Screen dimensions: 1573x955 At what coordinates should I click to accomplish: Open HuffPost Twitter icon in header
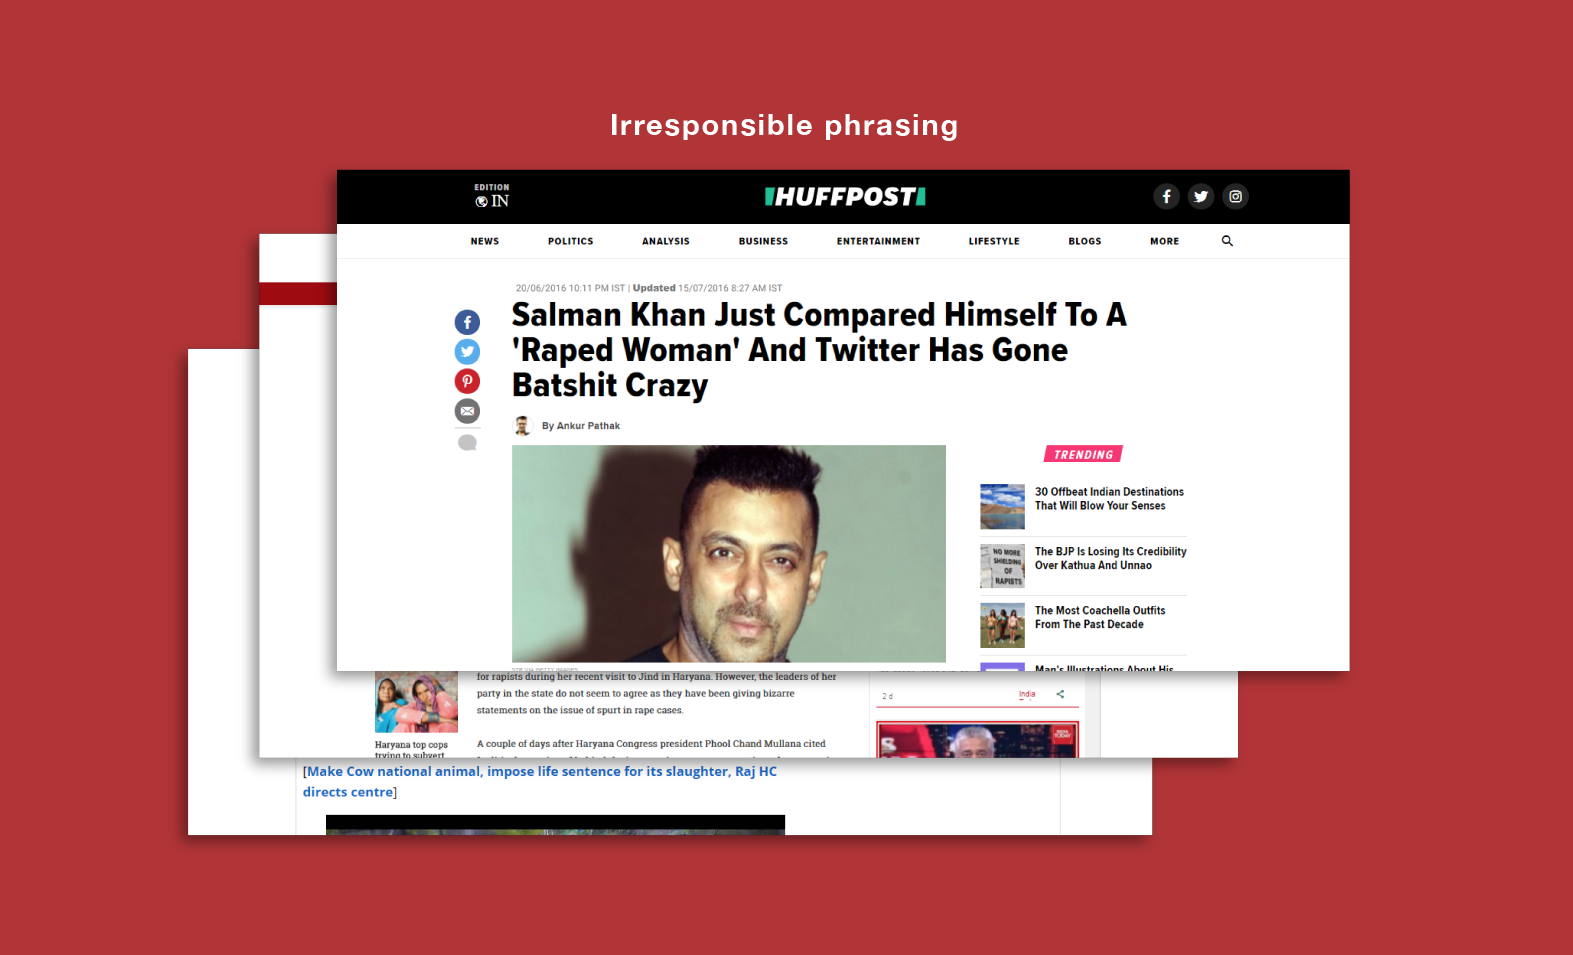click(x=1201, y=197)
